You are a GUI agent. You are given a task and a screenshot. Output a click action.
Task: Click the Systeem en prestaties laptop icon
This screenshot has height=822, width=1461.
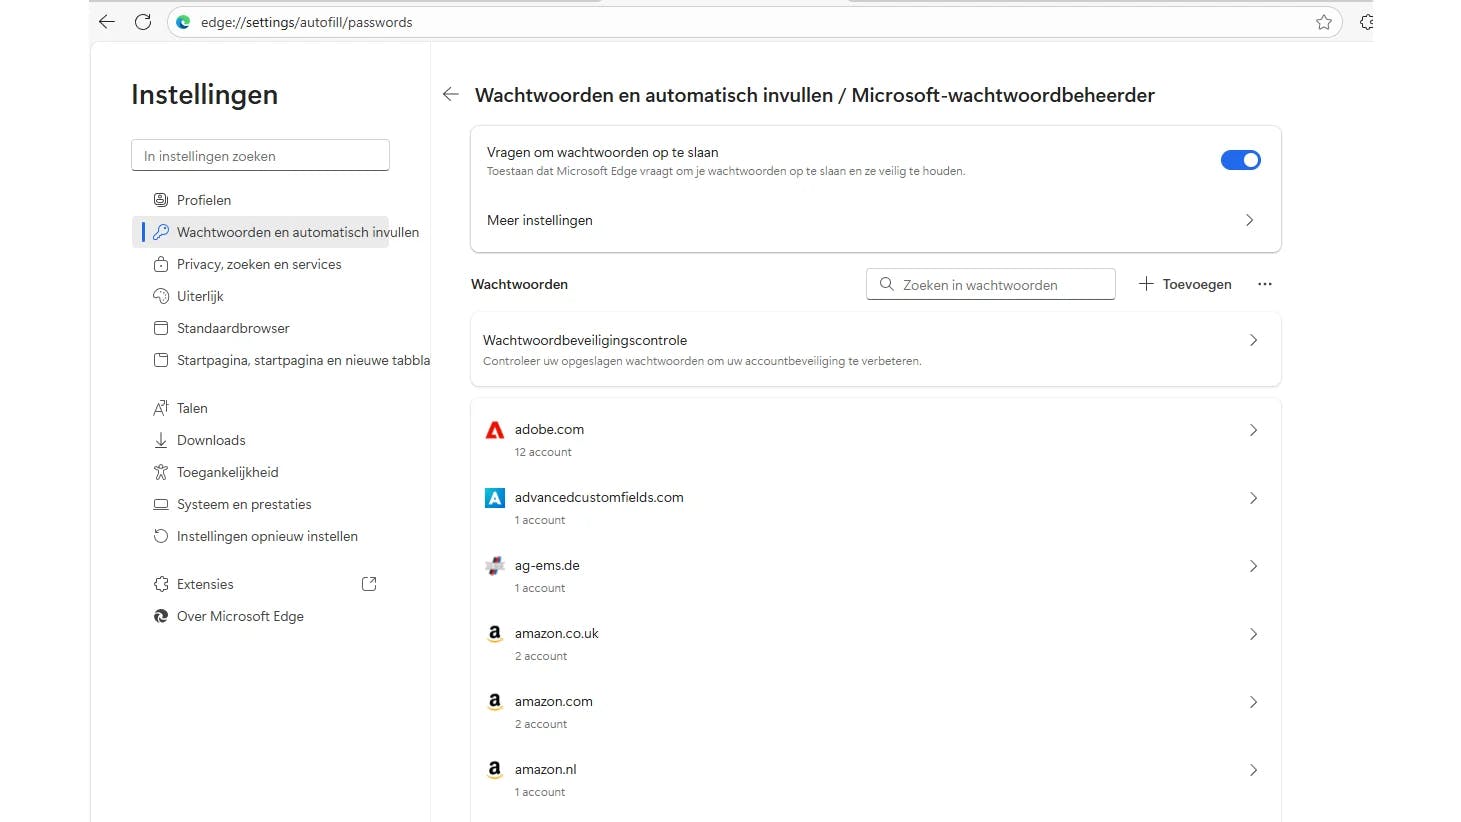(160, 504)
